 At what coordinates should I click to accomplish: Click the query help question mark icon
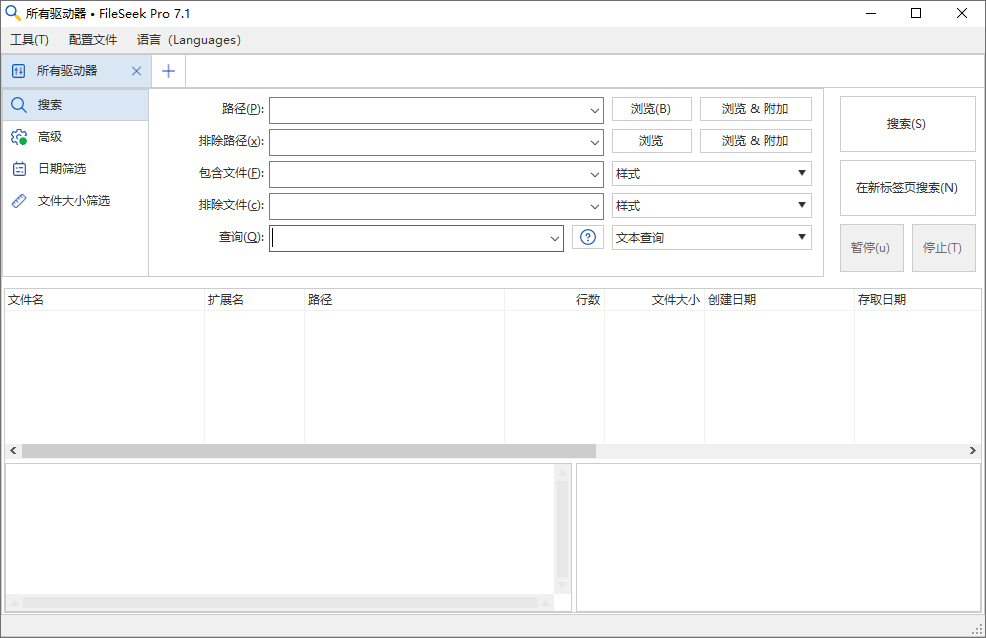pyautogui.click(x=587, y=237)
